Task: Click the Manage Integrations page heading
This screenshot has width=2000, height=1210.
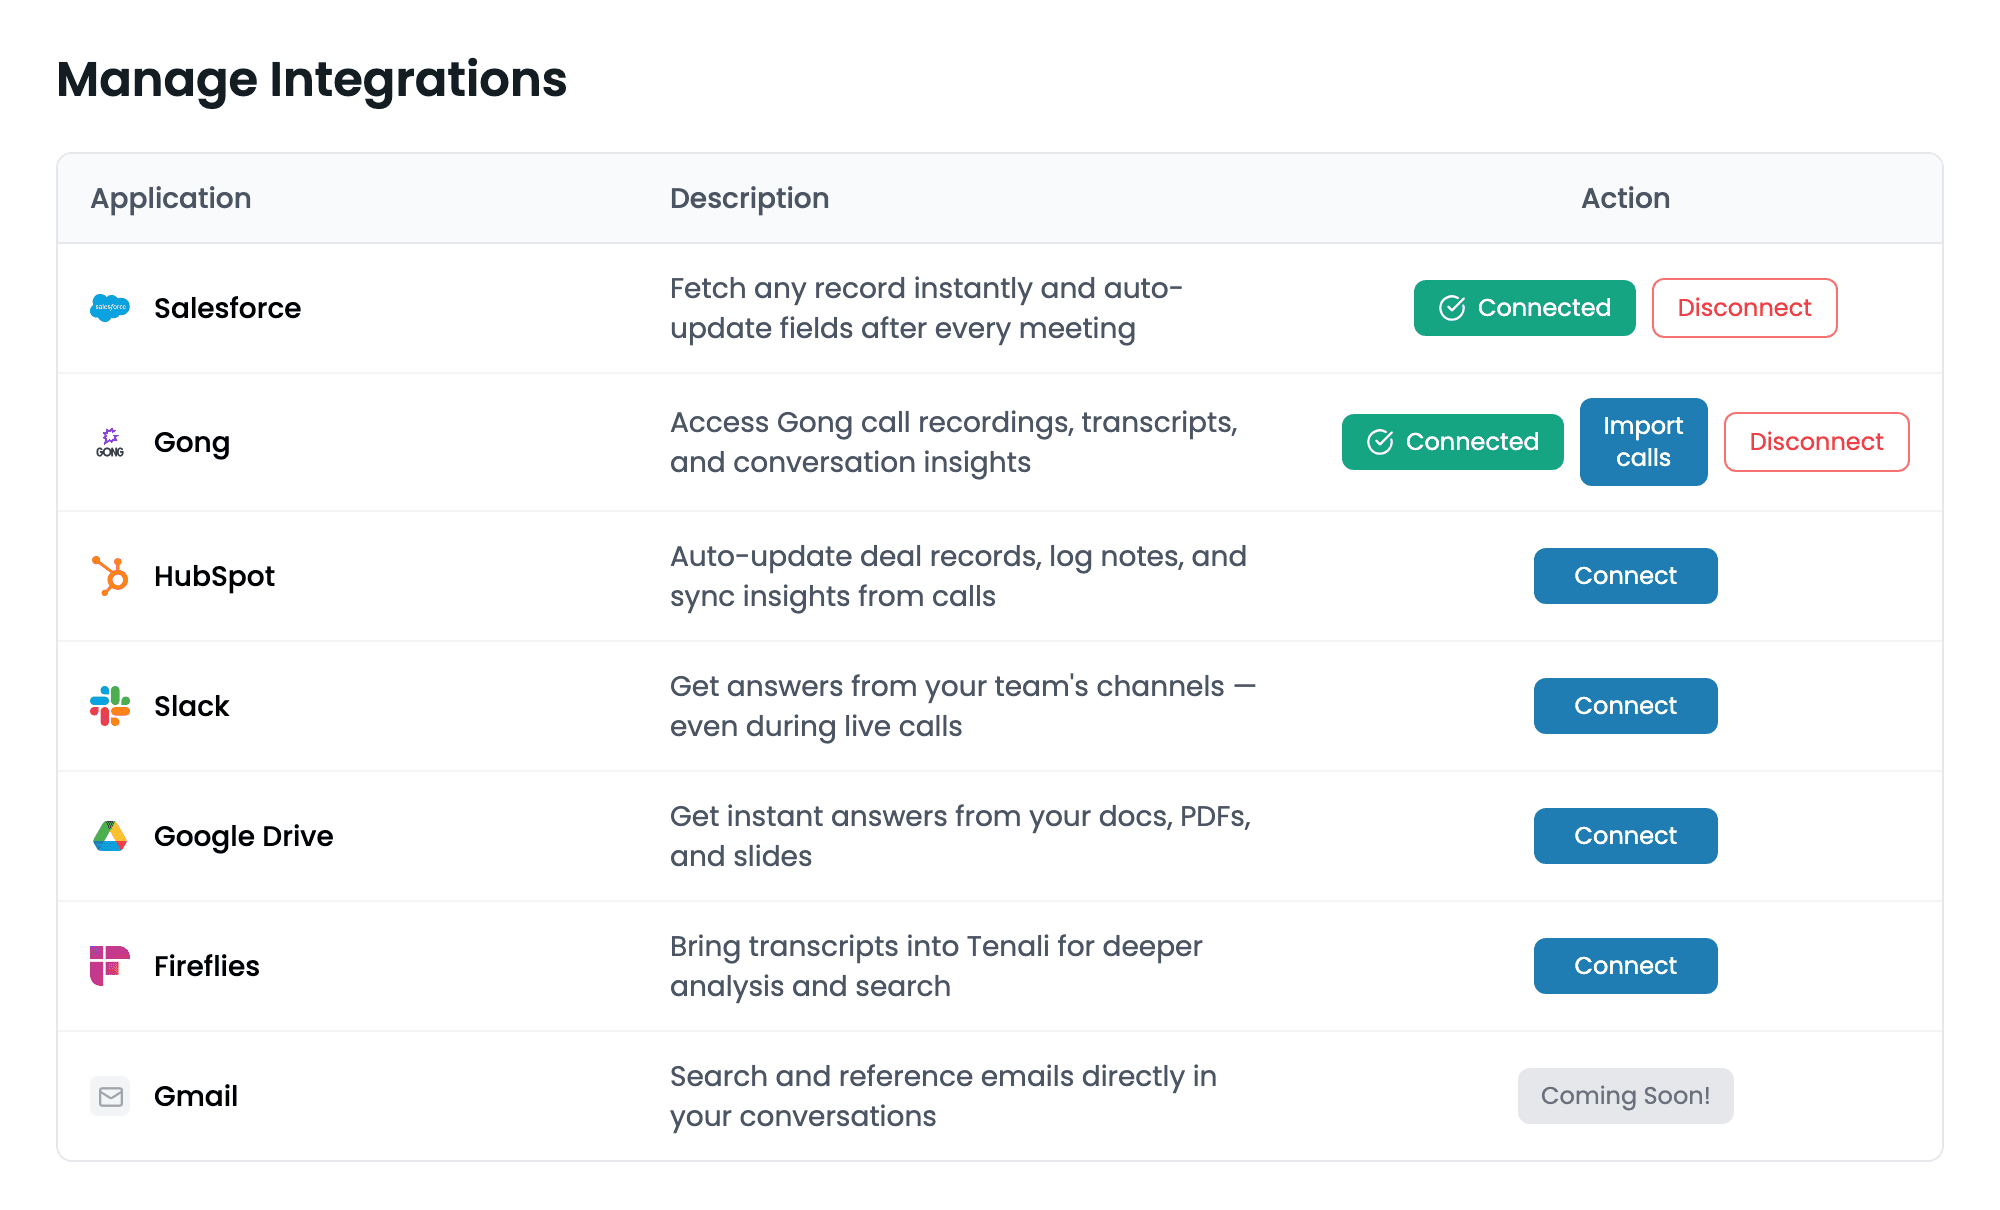Action: 312,80
